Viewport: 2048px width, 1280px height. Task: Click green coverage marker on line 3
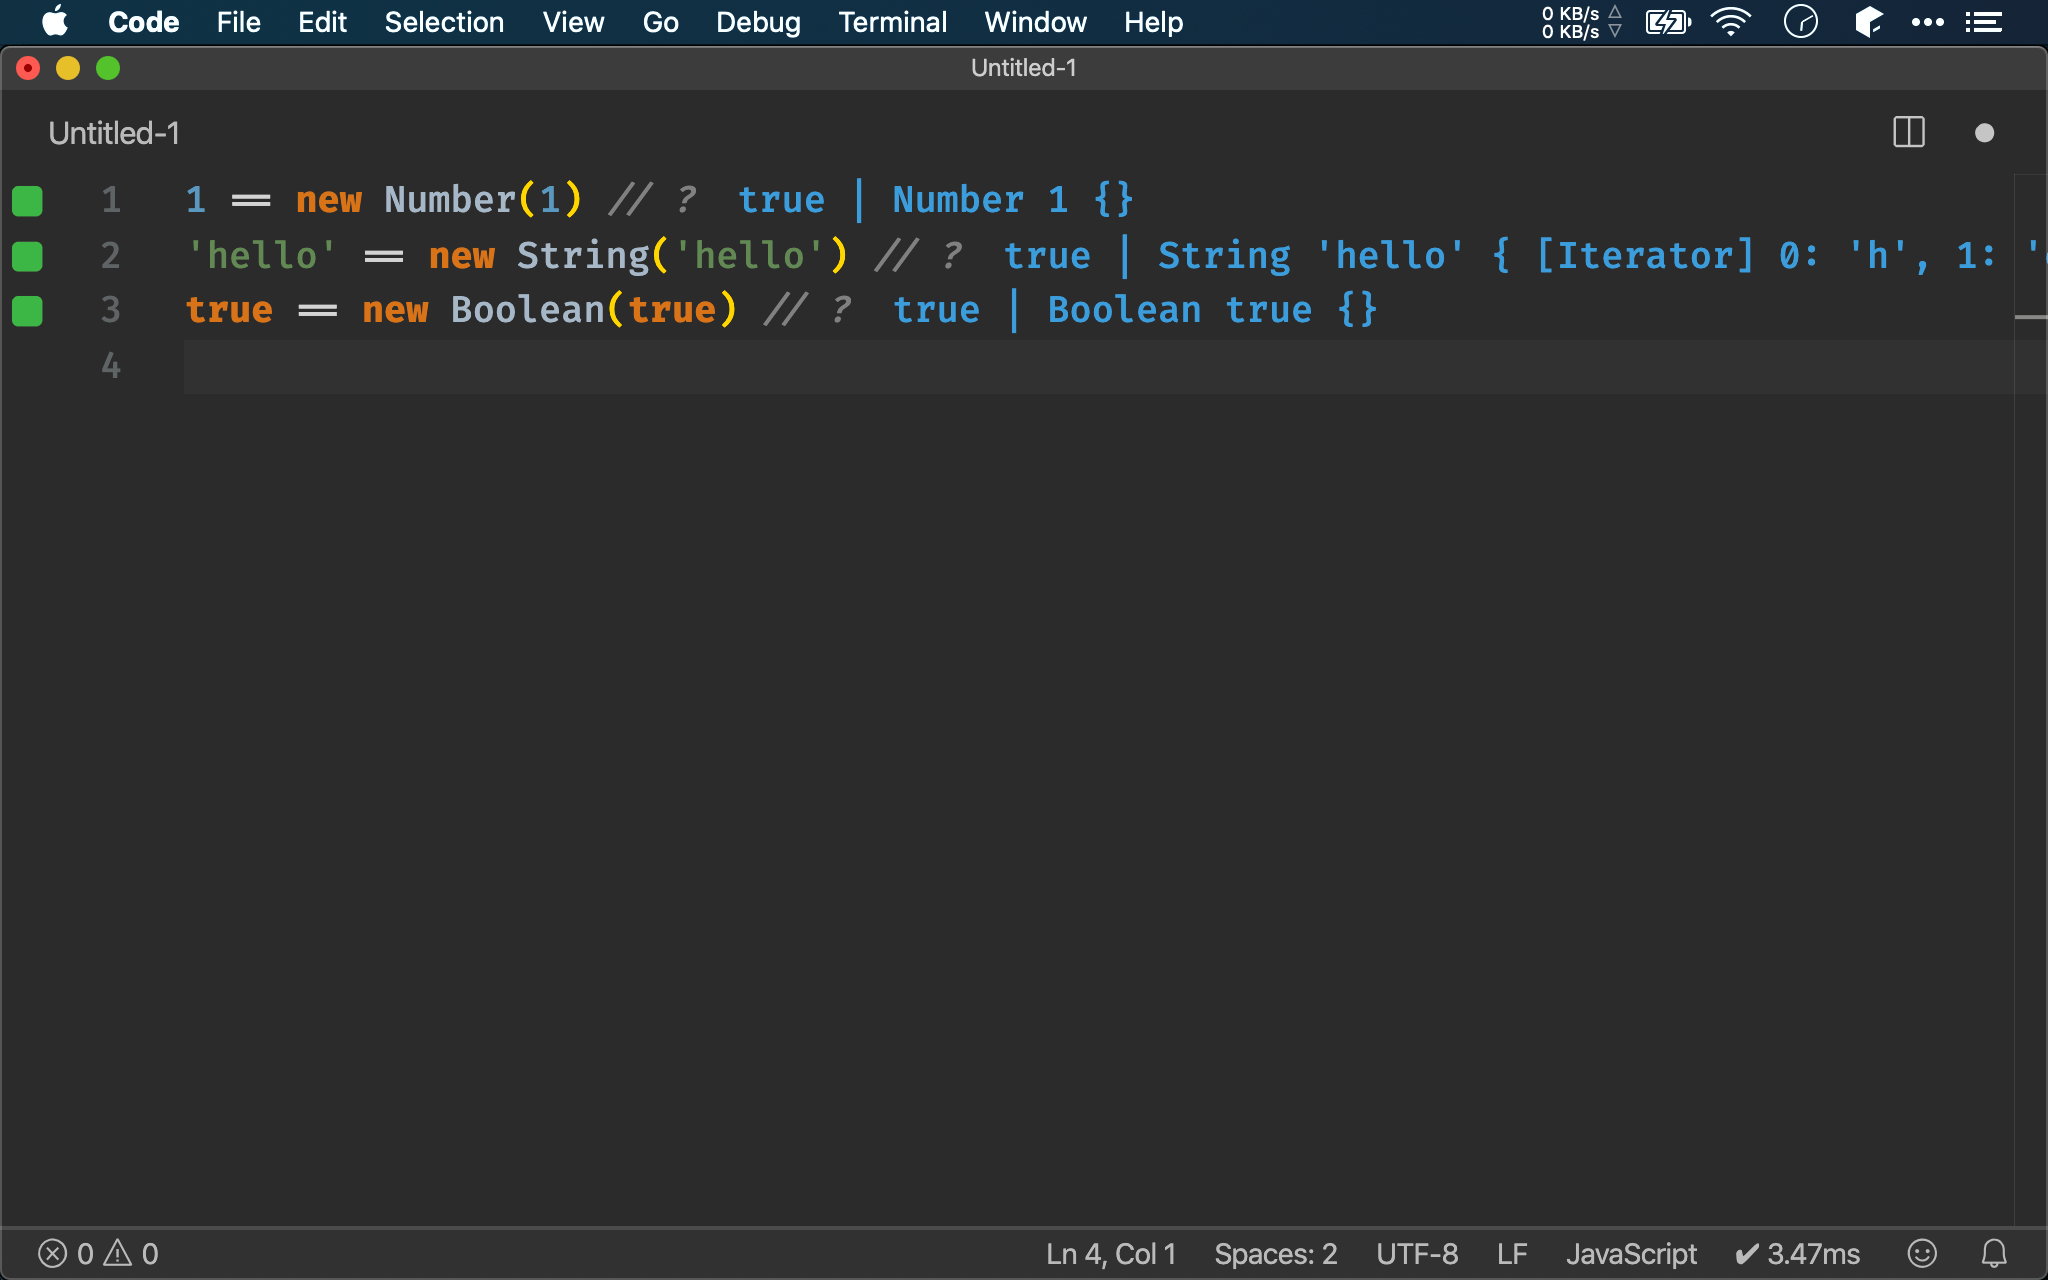click(27, 311)
